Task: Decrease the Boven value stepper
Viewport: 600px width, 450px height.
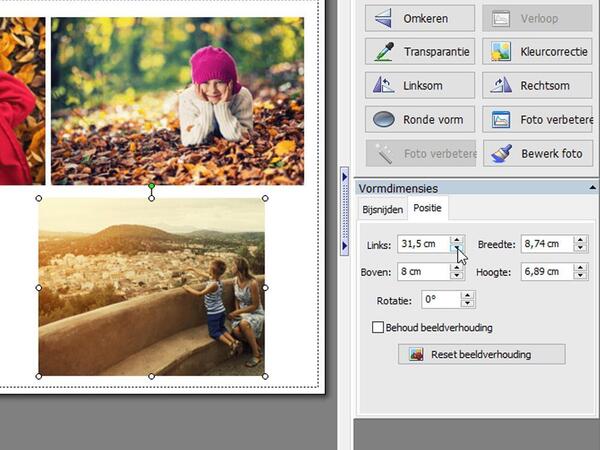Action: click(457, 276)
